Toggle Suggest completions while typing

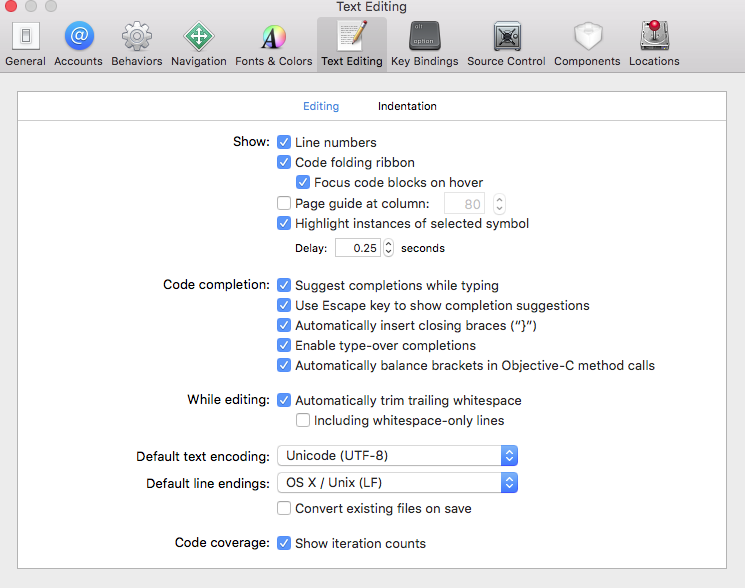(x=284, y=285)
